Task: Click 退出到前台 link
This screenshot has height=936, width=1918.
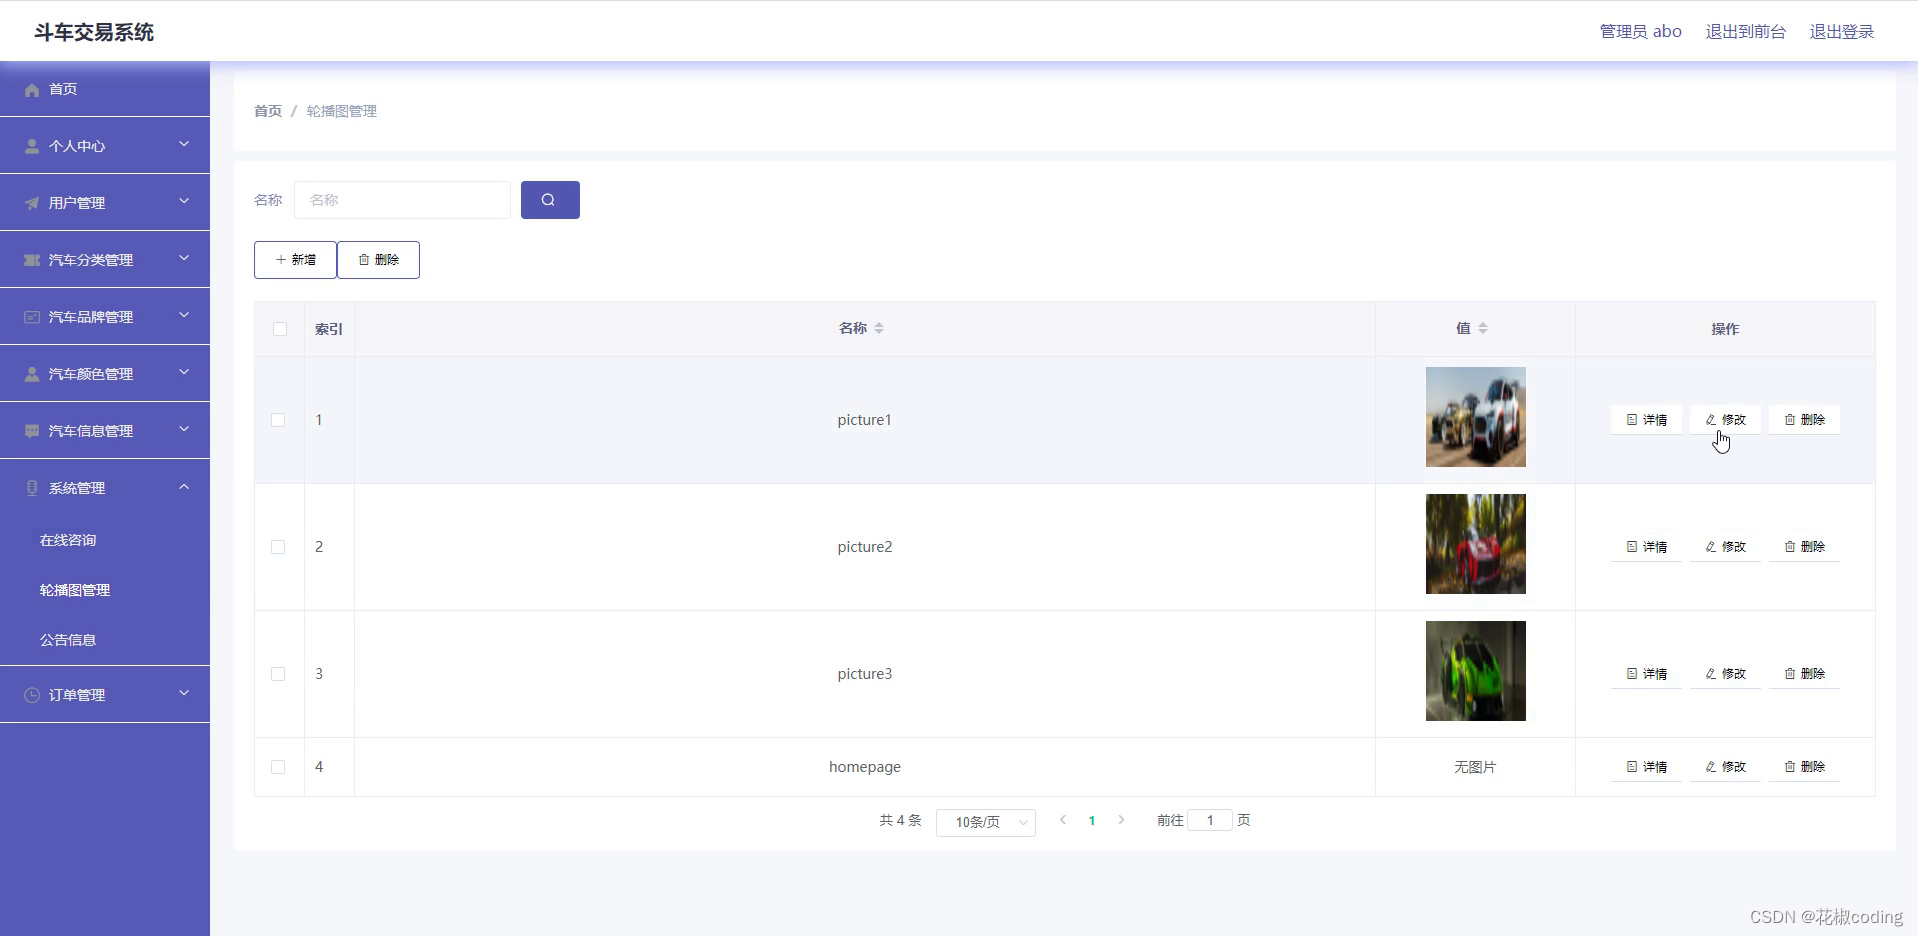Action: 1746,32
